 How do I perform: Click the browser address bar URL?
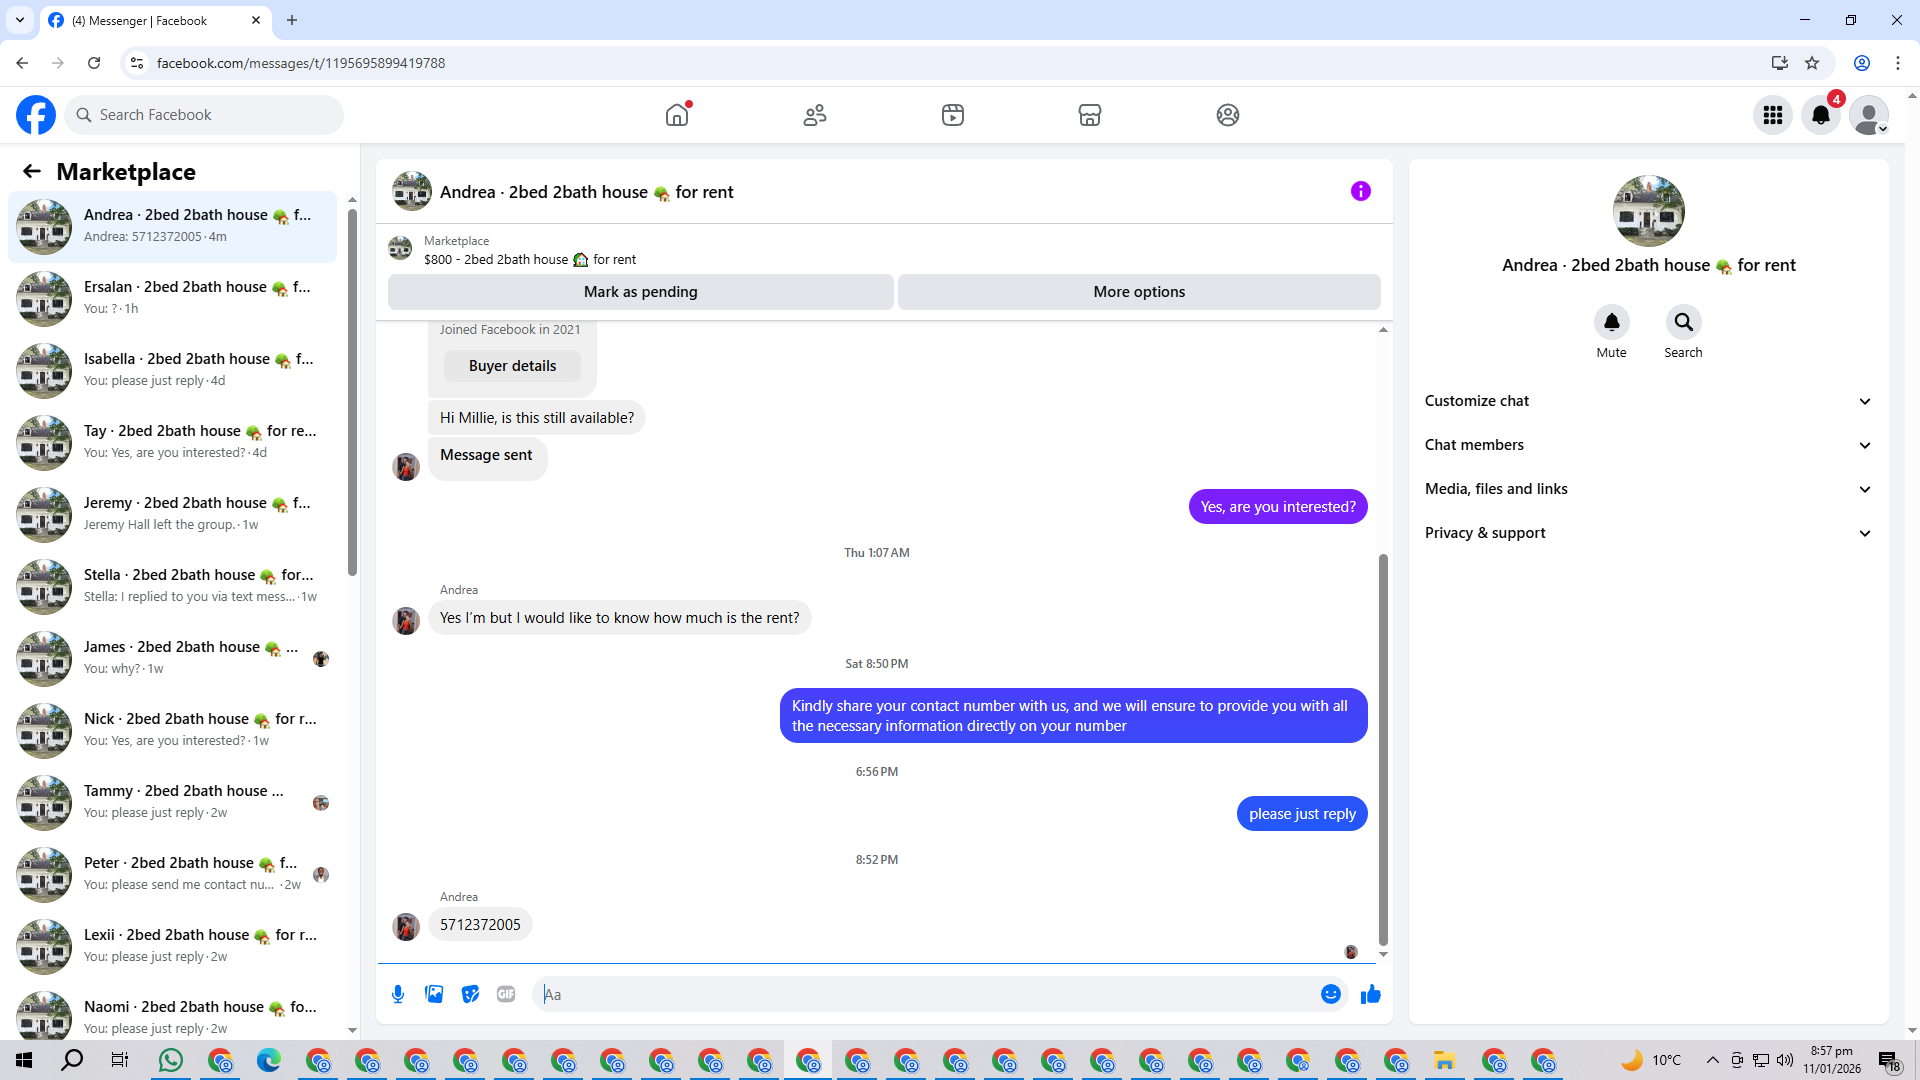pos(301,63)
